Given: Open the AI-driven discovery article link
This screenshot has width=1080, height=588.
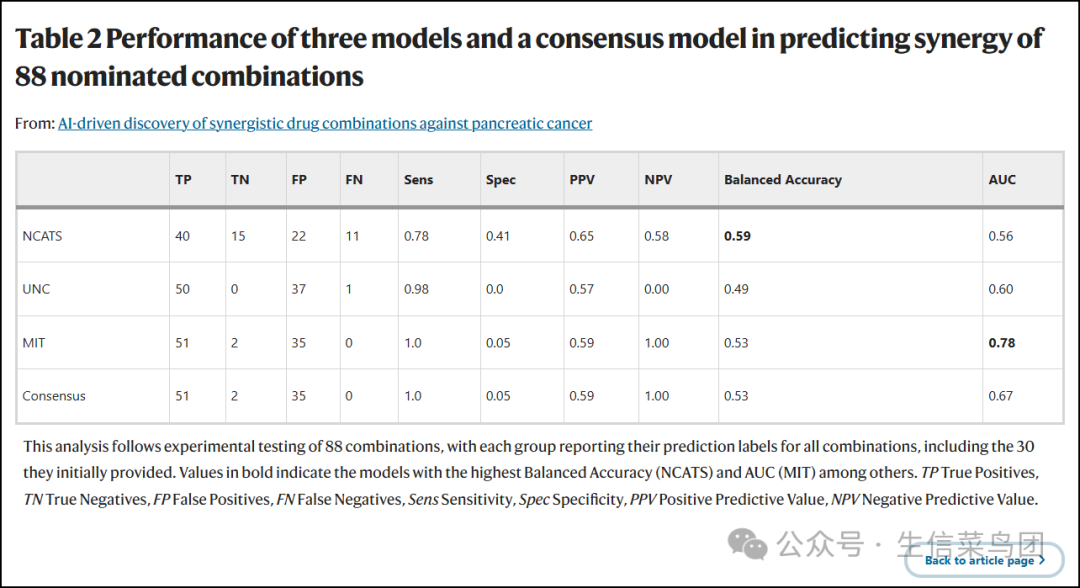Looking at the screenshot, I should [325, 124].
